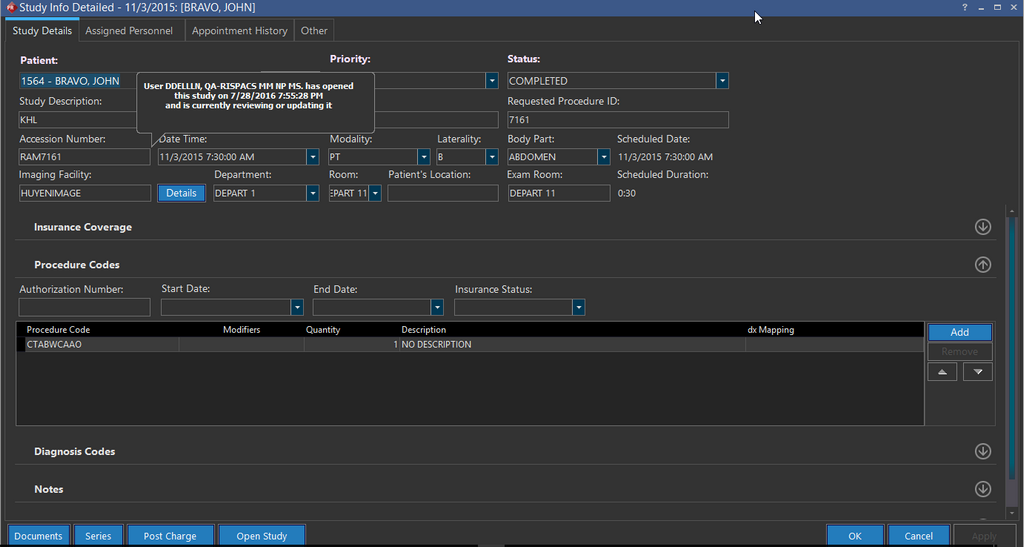
Task: Move procedure code down with arrow button
Action: (977, 372)
